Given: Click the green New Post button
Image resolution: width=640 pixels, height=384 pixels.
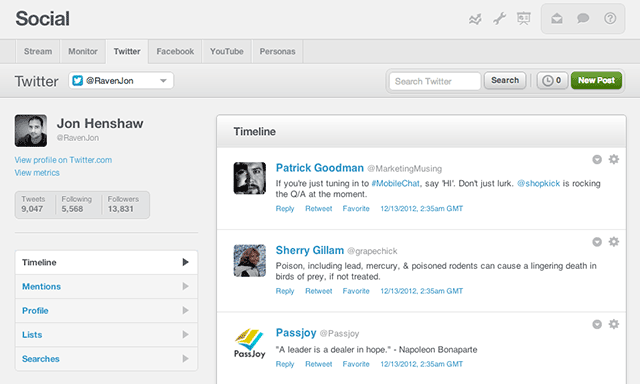Looking at the screenshot, I should pyautogui.click(x=596, y=80).
